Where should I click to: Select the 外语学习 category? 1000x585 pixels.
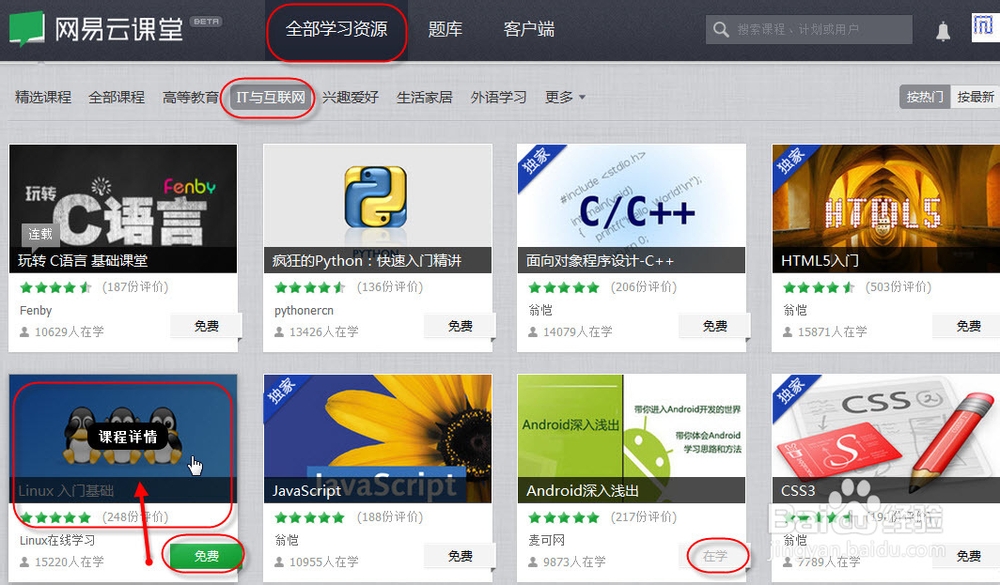pyautogui.click(x=499, y=97)
